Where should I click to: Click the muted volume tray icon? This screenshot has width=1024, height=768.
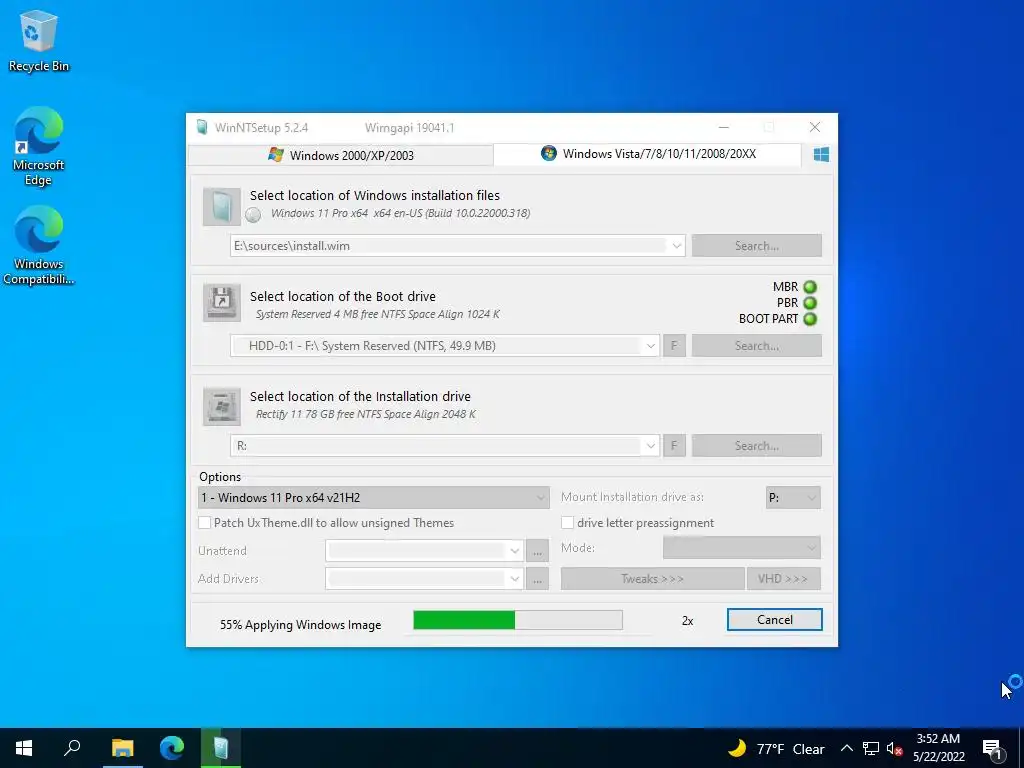[894, 748]
